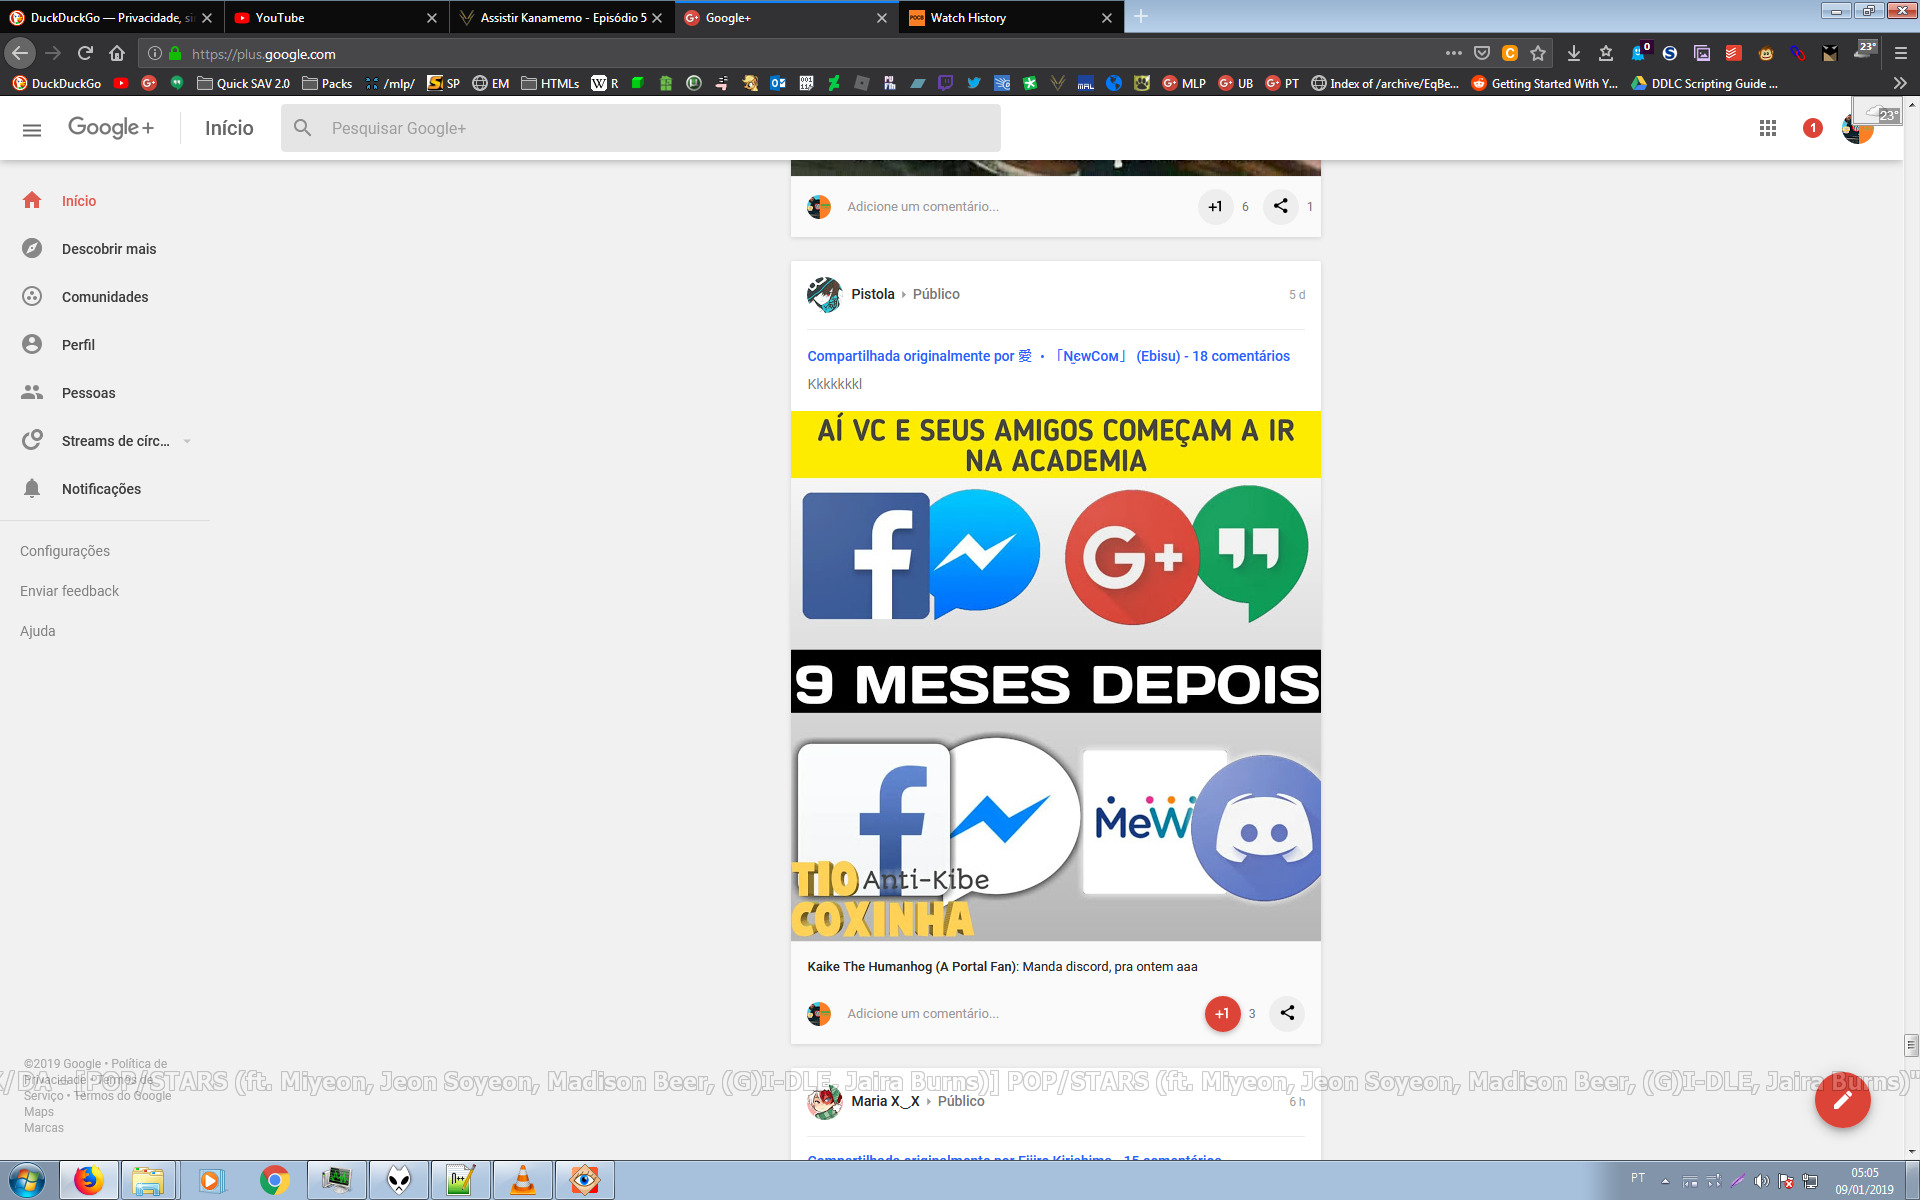Open HTMLs bookmark folder

[x=550, y=83]
